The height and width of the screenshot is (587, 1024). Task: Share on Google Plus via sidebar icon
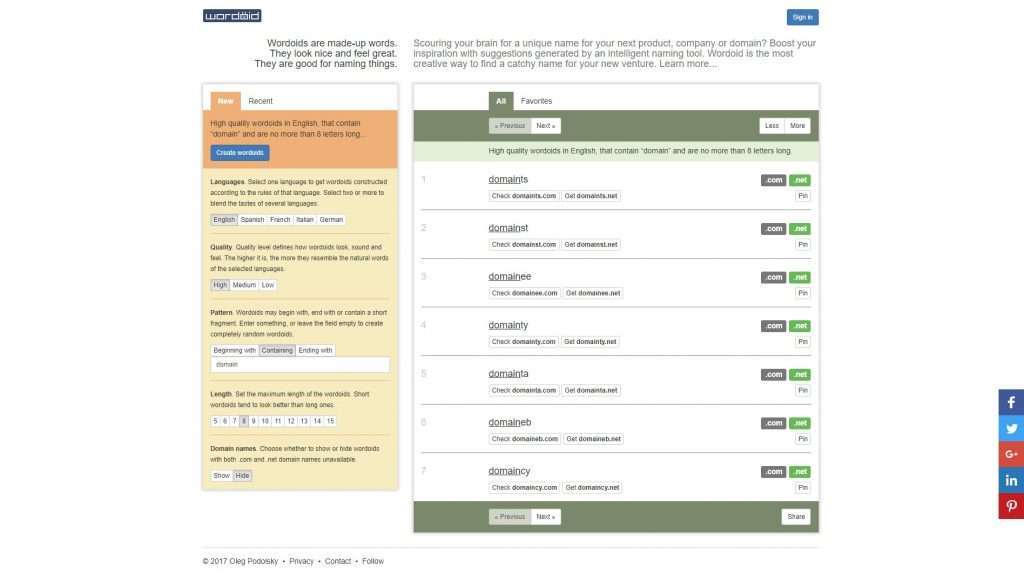[1011, 454]
